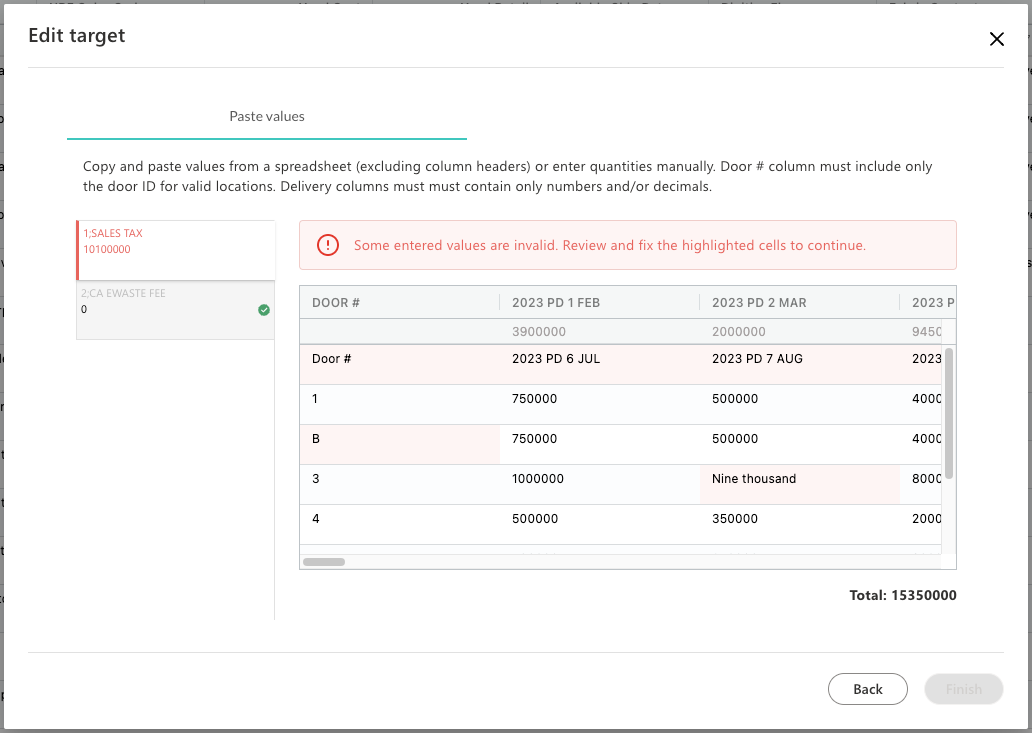Image resolution: width=1032 pixels, height=733 pixels.
Task: Click the disabled Finish button
Action: 964,689
